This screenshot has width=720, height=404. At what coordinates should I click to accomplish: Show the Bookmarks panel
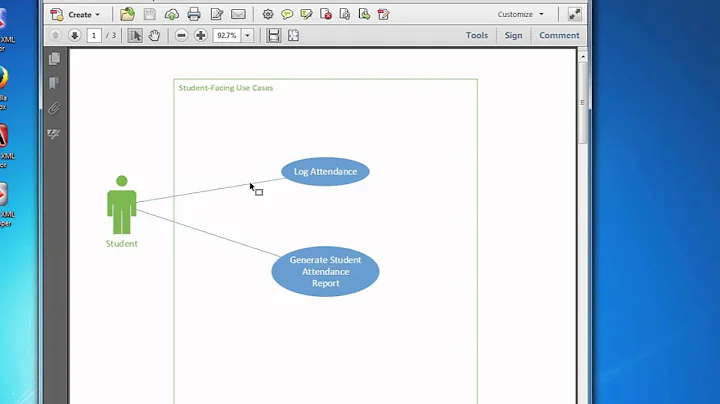coord(54,83)
